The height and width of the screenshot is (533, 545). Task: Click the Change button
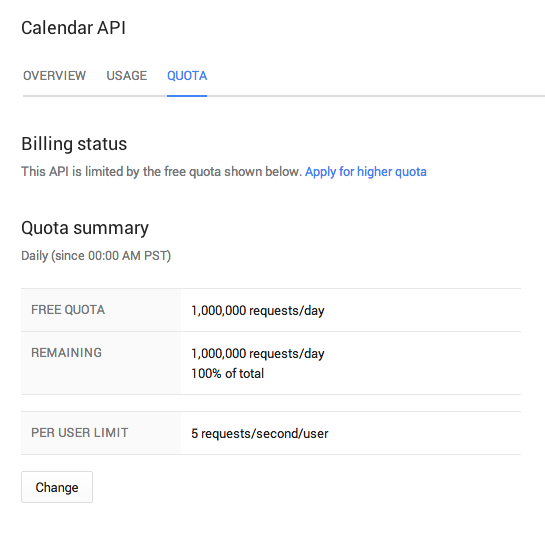(x=57, y=487)
